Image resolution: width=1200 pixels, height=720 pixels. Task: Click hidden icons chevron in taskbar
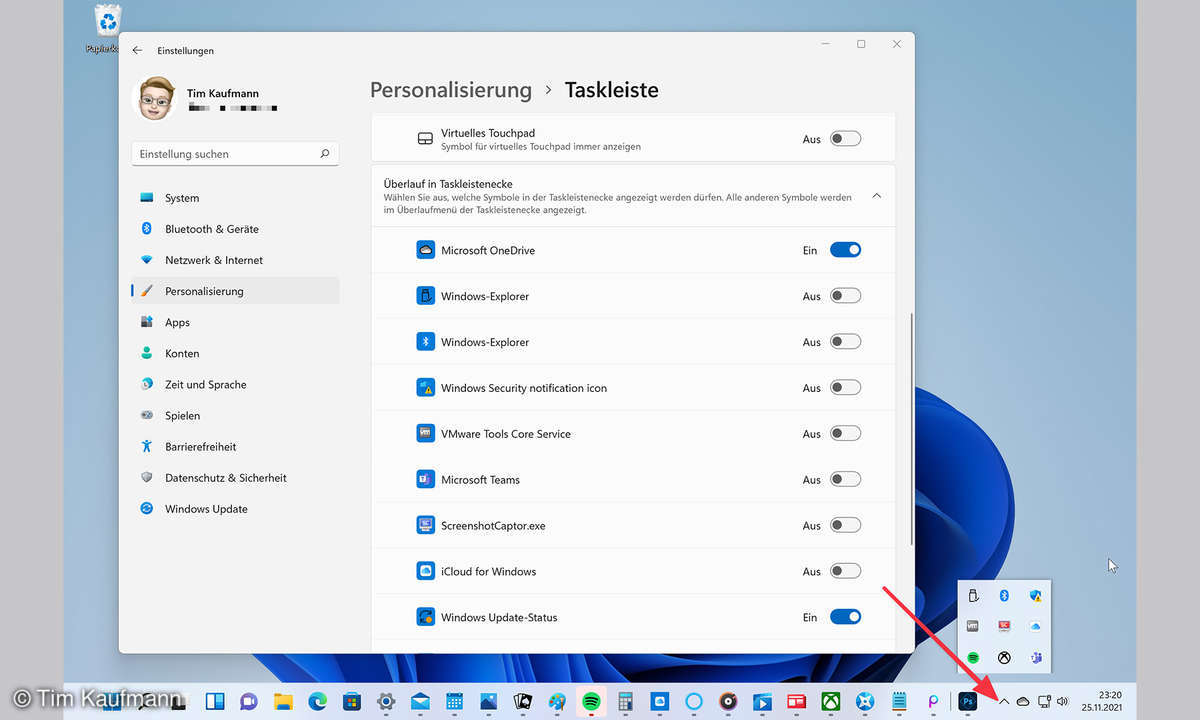point(1004,702)
